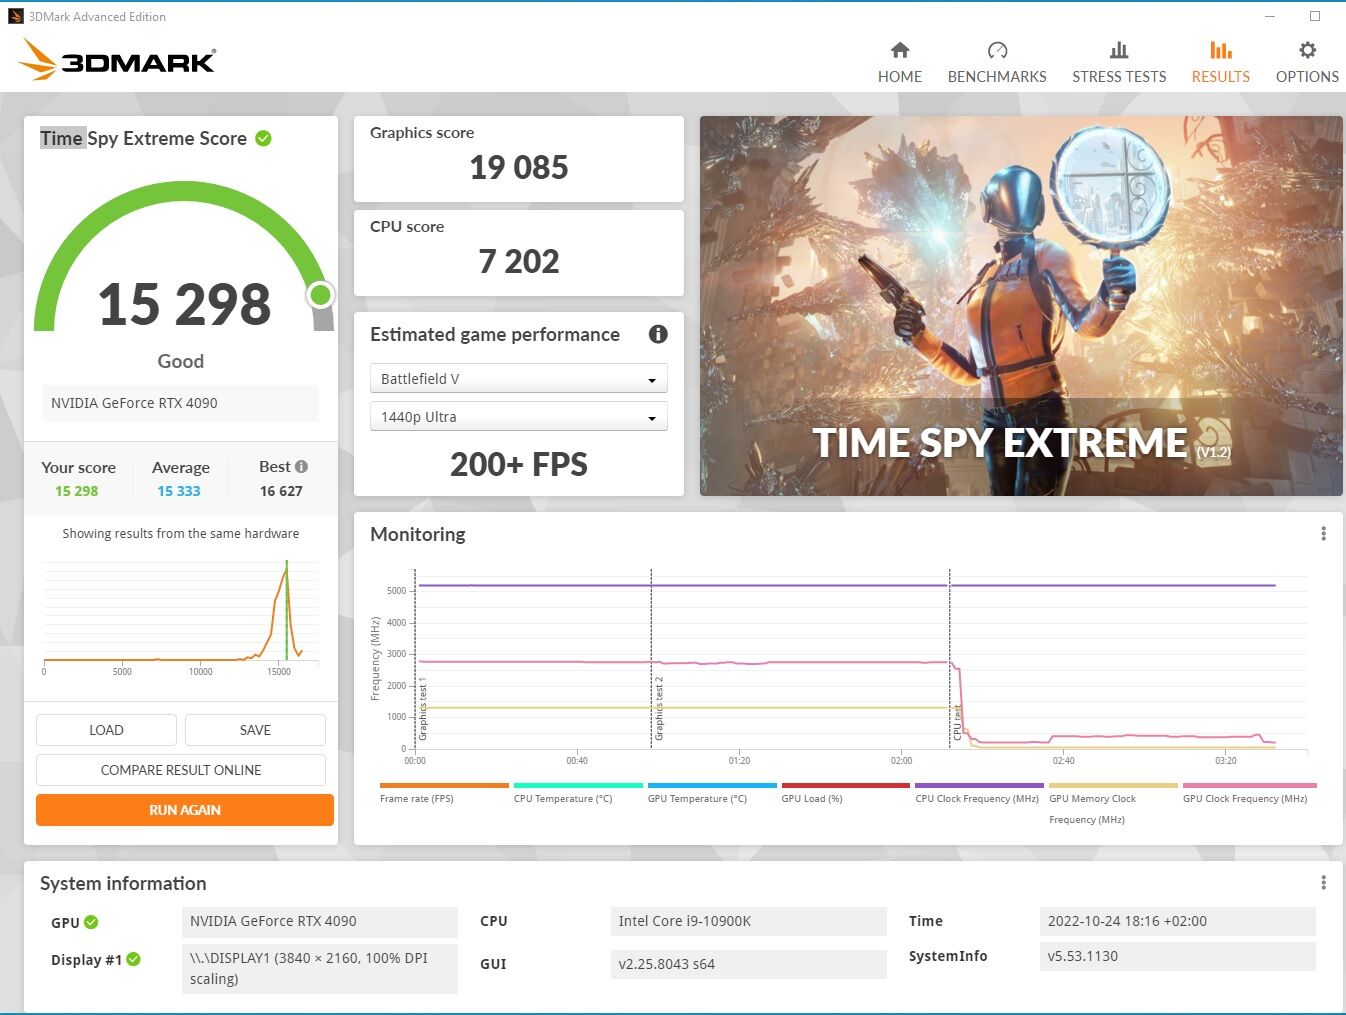Click the orange RUN AGAIN button

(x=185, y=810)
